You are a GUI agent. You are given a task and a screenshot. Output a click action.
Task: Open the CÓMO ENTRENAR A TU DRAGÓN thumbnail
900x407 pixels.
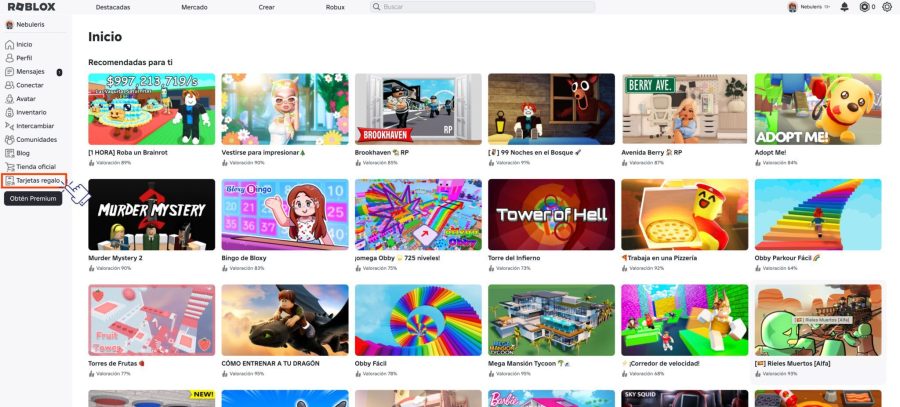point(285,320)
